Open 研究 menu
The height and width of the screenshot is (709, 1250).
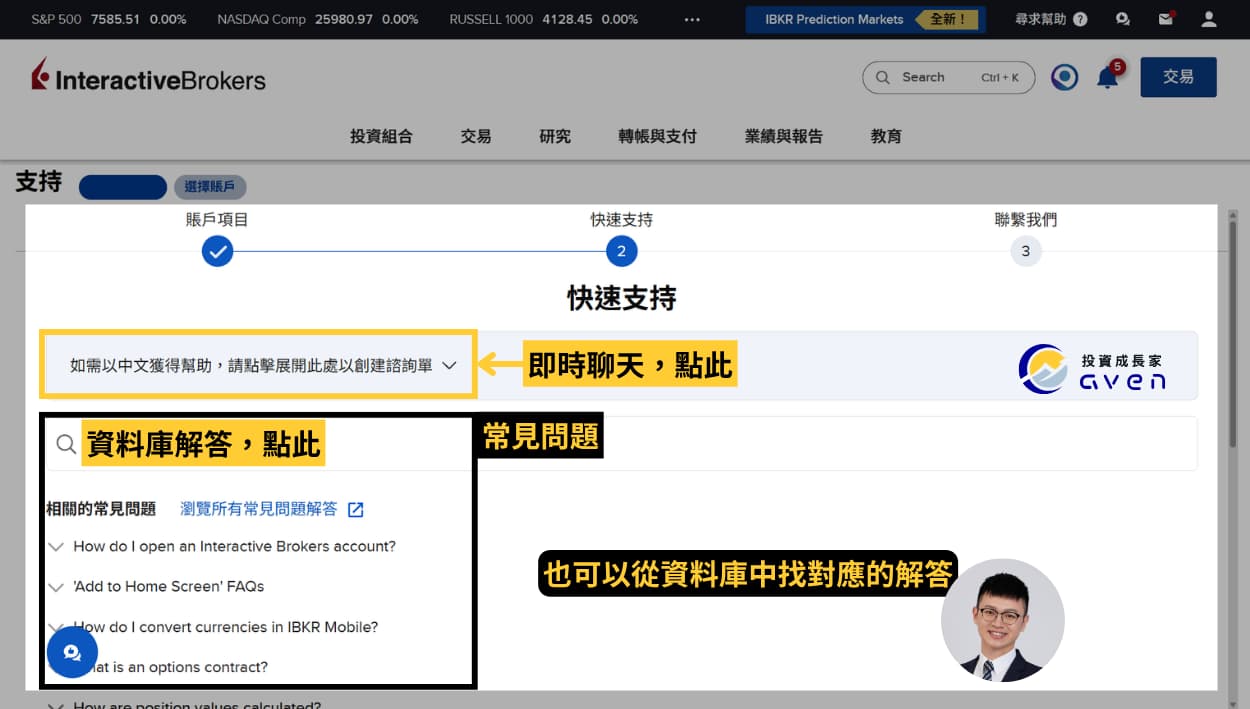[x=555, y=137]
